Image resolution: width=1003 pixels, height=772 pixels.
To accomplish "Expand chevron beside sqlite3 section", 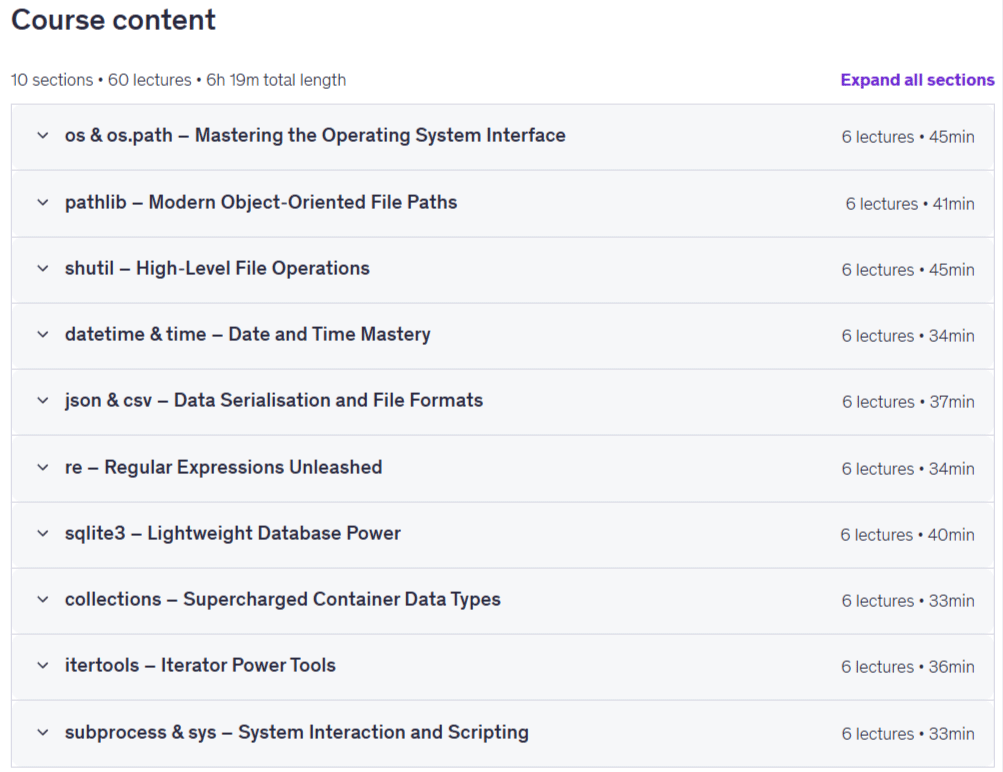I will click(x=43, y=533).
